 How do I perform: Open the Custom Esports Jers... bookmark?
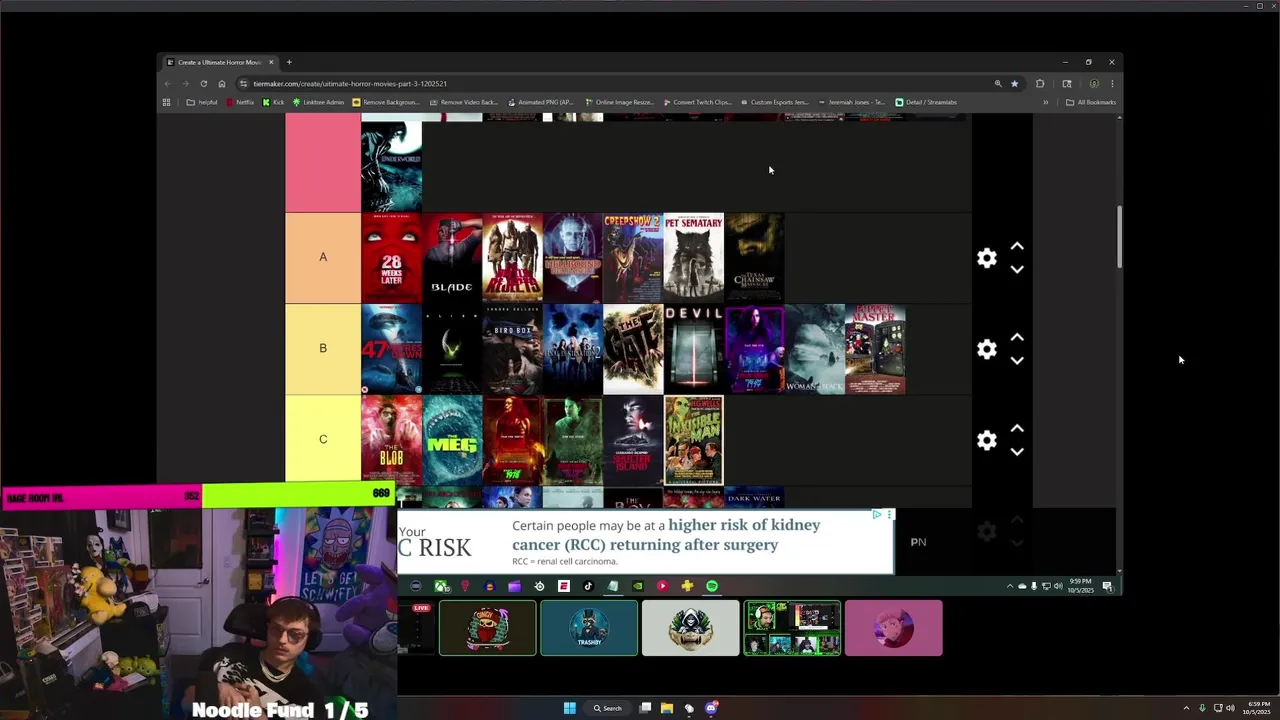pos(773,102)
